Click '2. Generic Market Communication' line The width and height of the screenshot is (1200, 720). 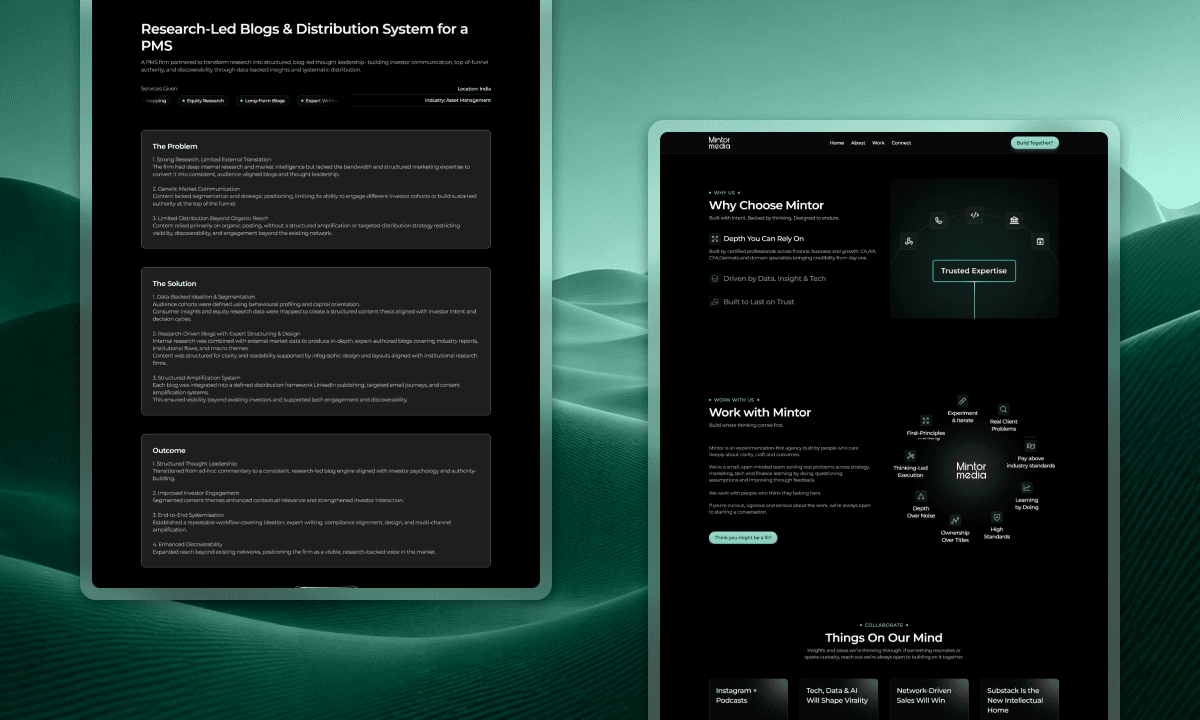[x=196, y=189]
